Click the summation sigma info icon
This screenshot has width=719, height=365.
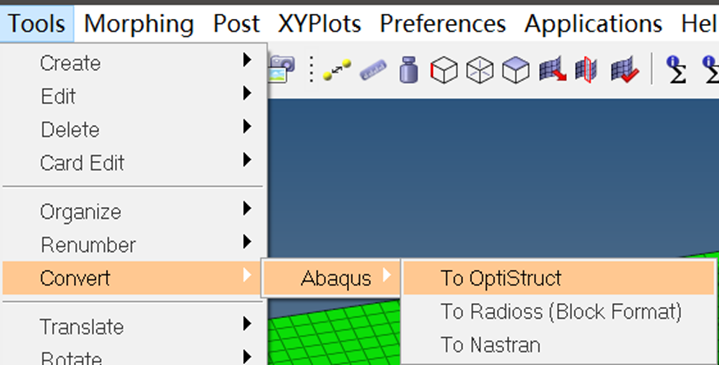677,70
